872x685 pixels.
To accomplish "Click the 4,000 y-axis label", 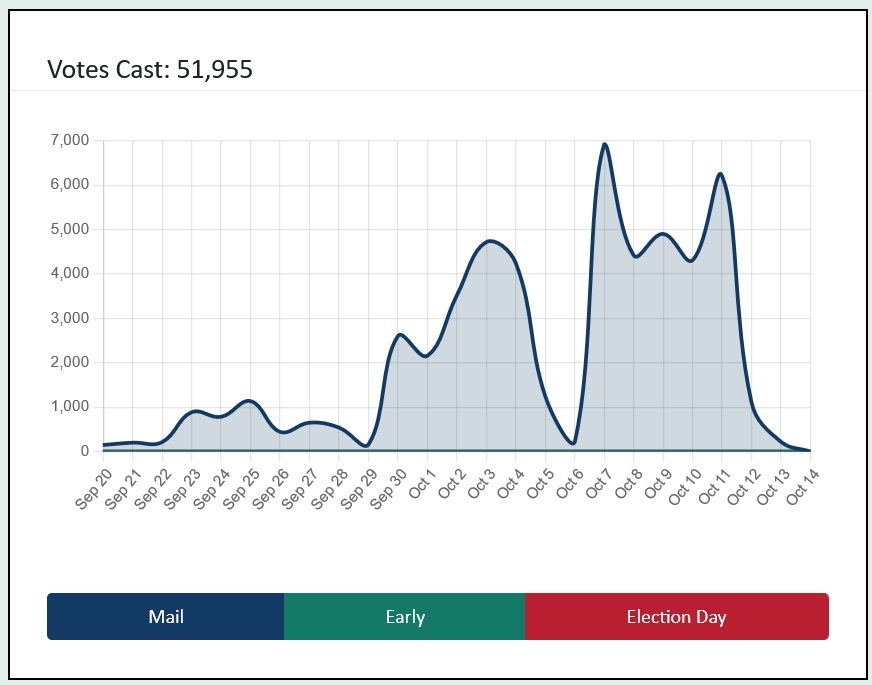I will click(x=70, y=274).
